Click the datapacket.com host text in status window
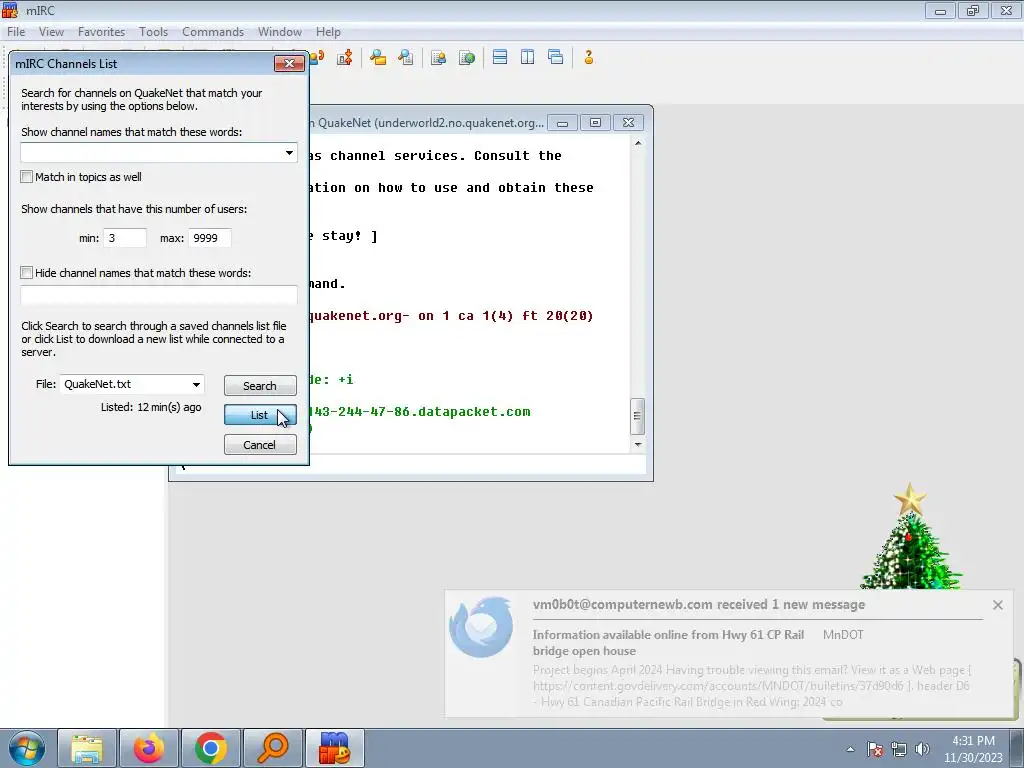This screenshot has height=768, width=1024. (418, 411)
